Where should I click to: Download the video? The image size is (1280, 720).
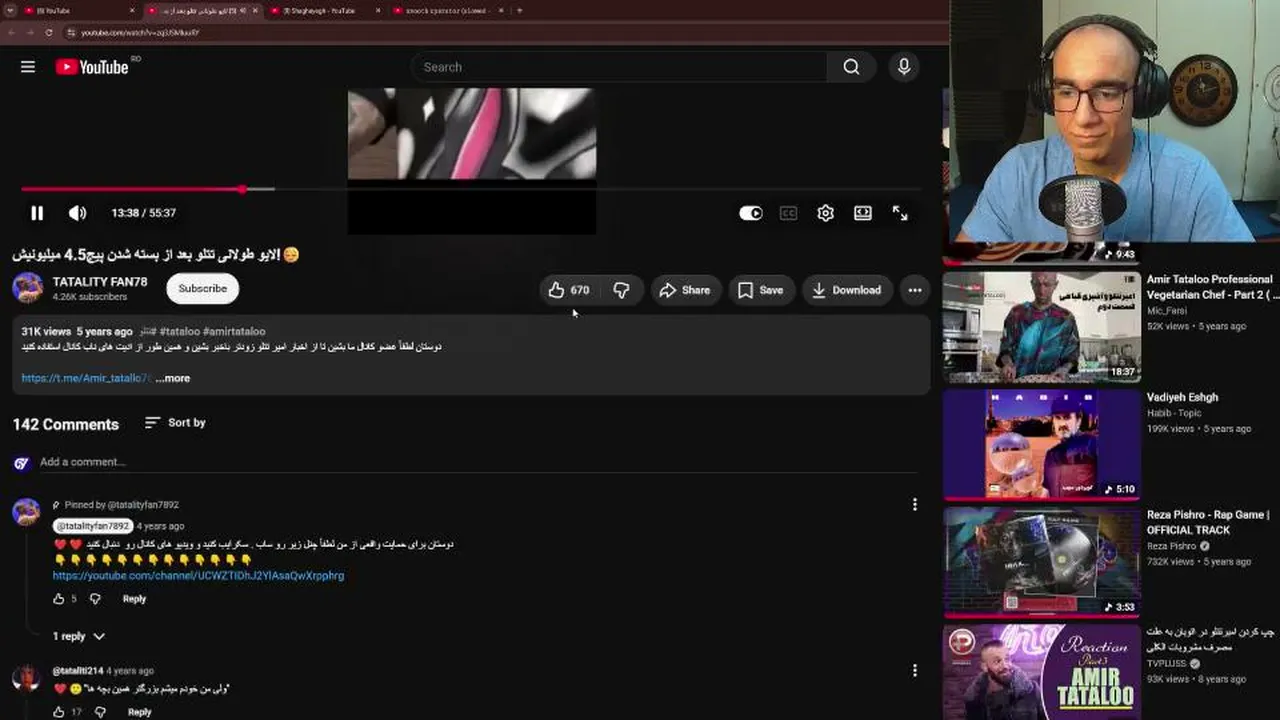(846, 290)
